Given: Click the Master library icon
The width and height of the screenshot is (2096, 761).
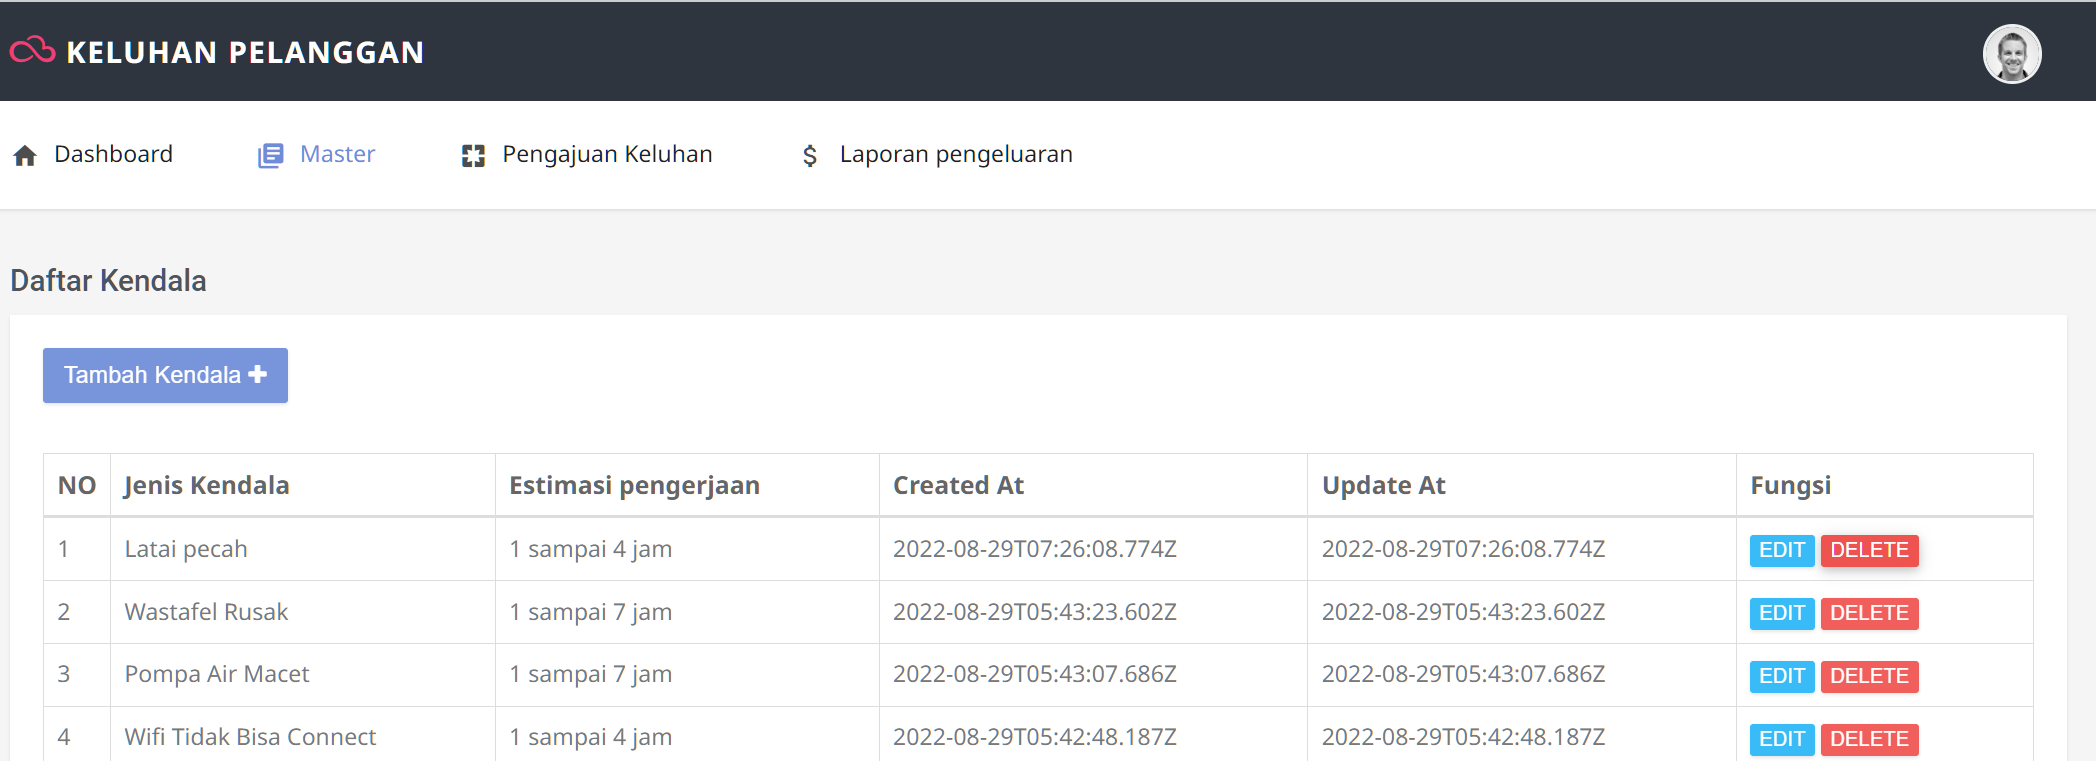Looking at the screenshot, I should tap(271, 155).
